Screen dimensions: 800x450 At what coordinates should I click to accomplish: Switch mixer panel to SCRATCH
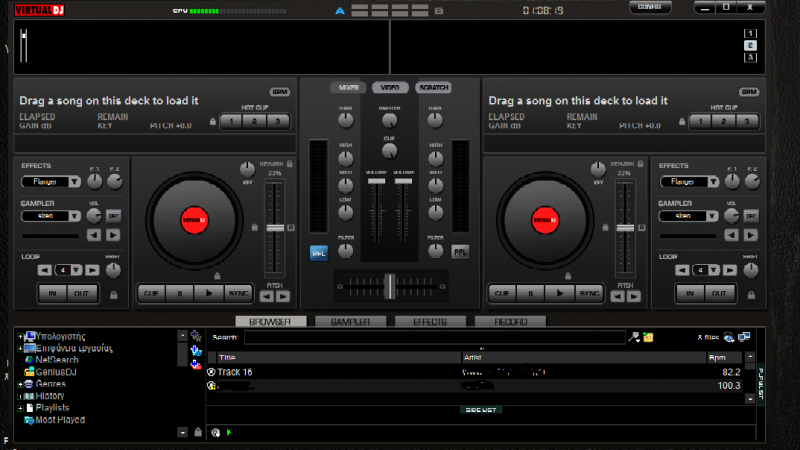(x=434, y=88)
